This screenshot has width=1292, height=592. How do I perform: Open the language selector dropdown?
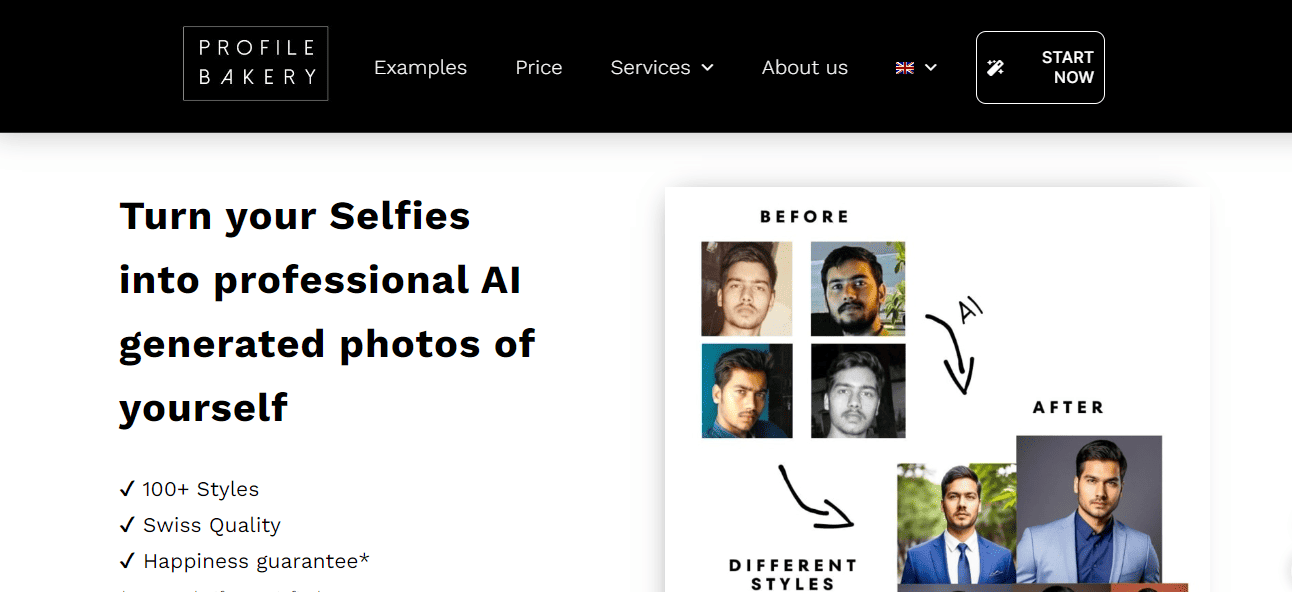[916, 67]
